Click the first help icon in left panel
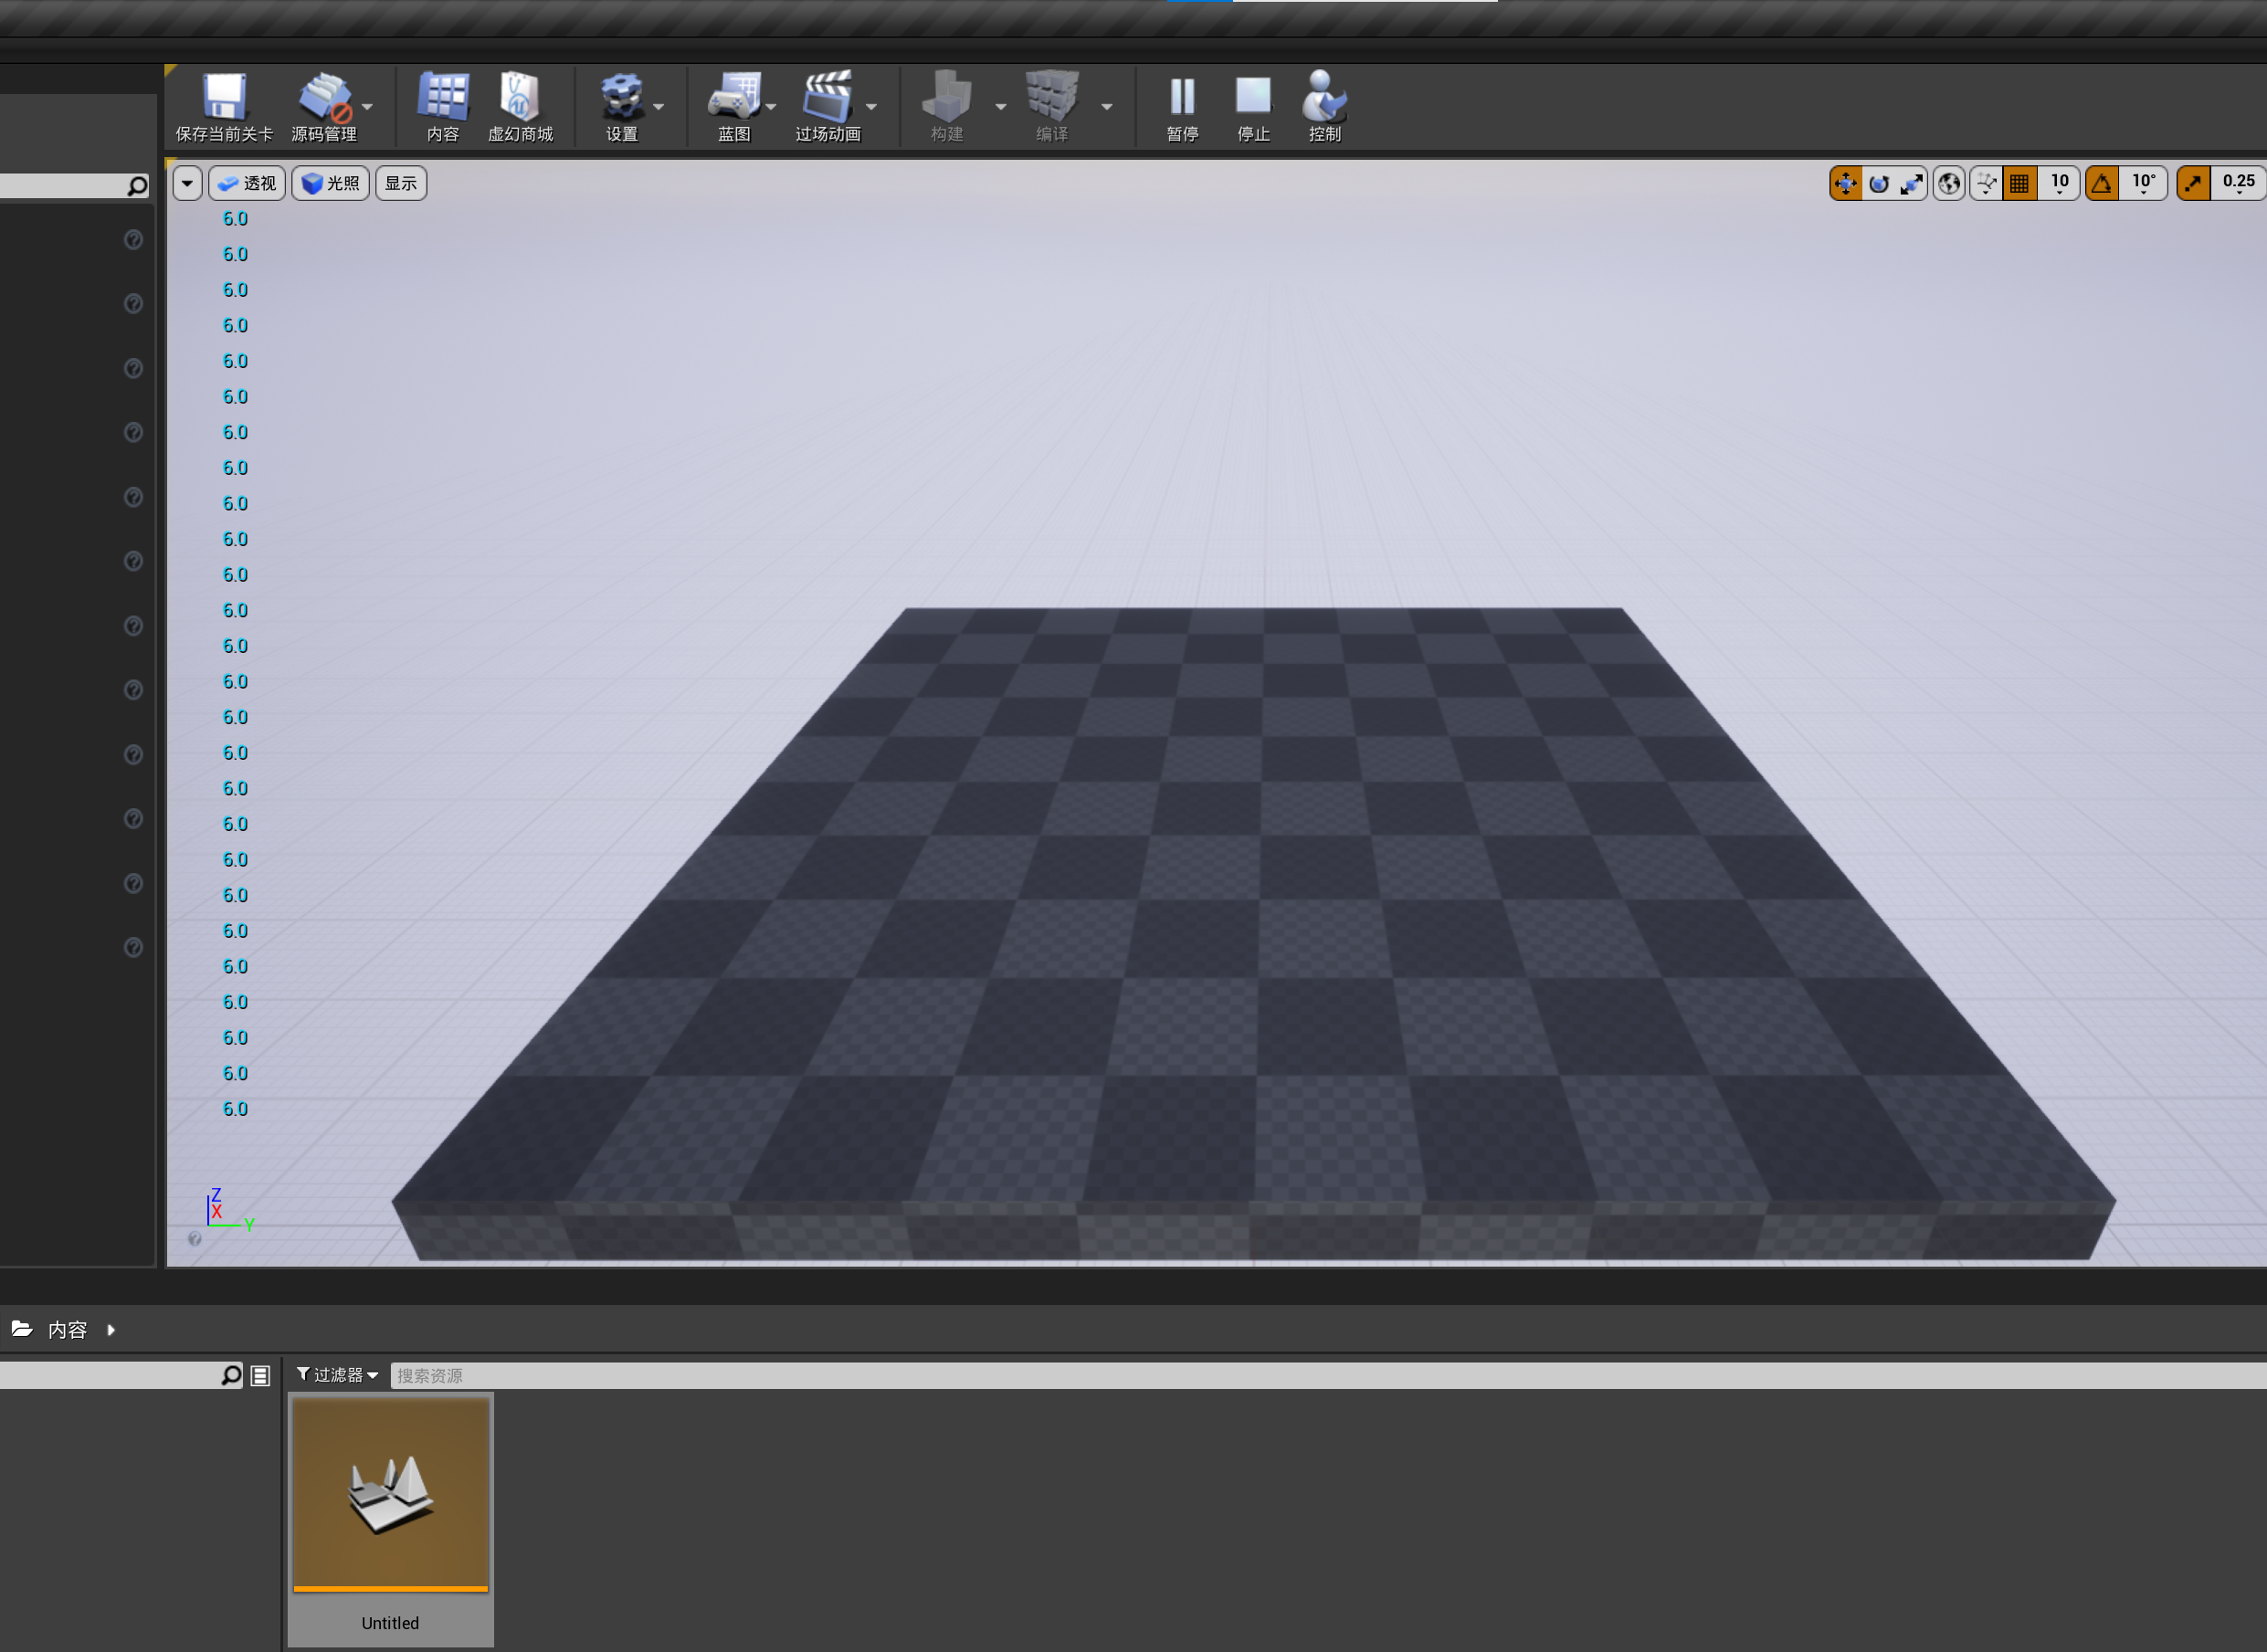2267x1652 pixels. point(133,240)
